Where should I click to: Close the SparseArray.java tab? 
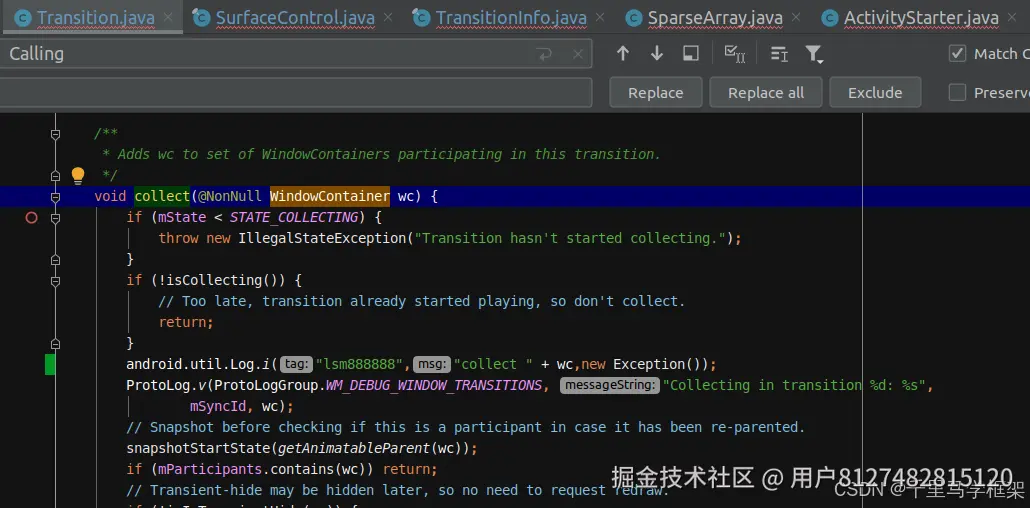797,18
